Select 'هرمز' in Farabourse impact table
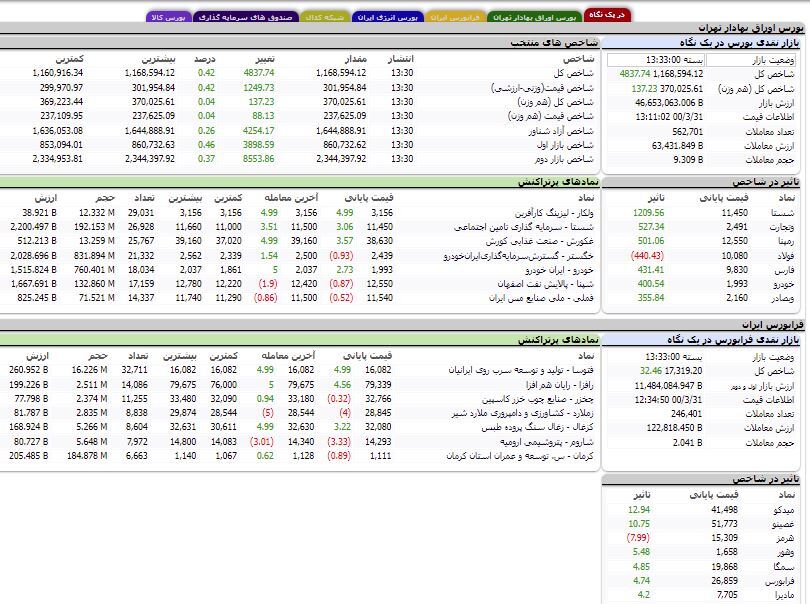The width and height of the screenshot is (810, 604). (786, 538)
